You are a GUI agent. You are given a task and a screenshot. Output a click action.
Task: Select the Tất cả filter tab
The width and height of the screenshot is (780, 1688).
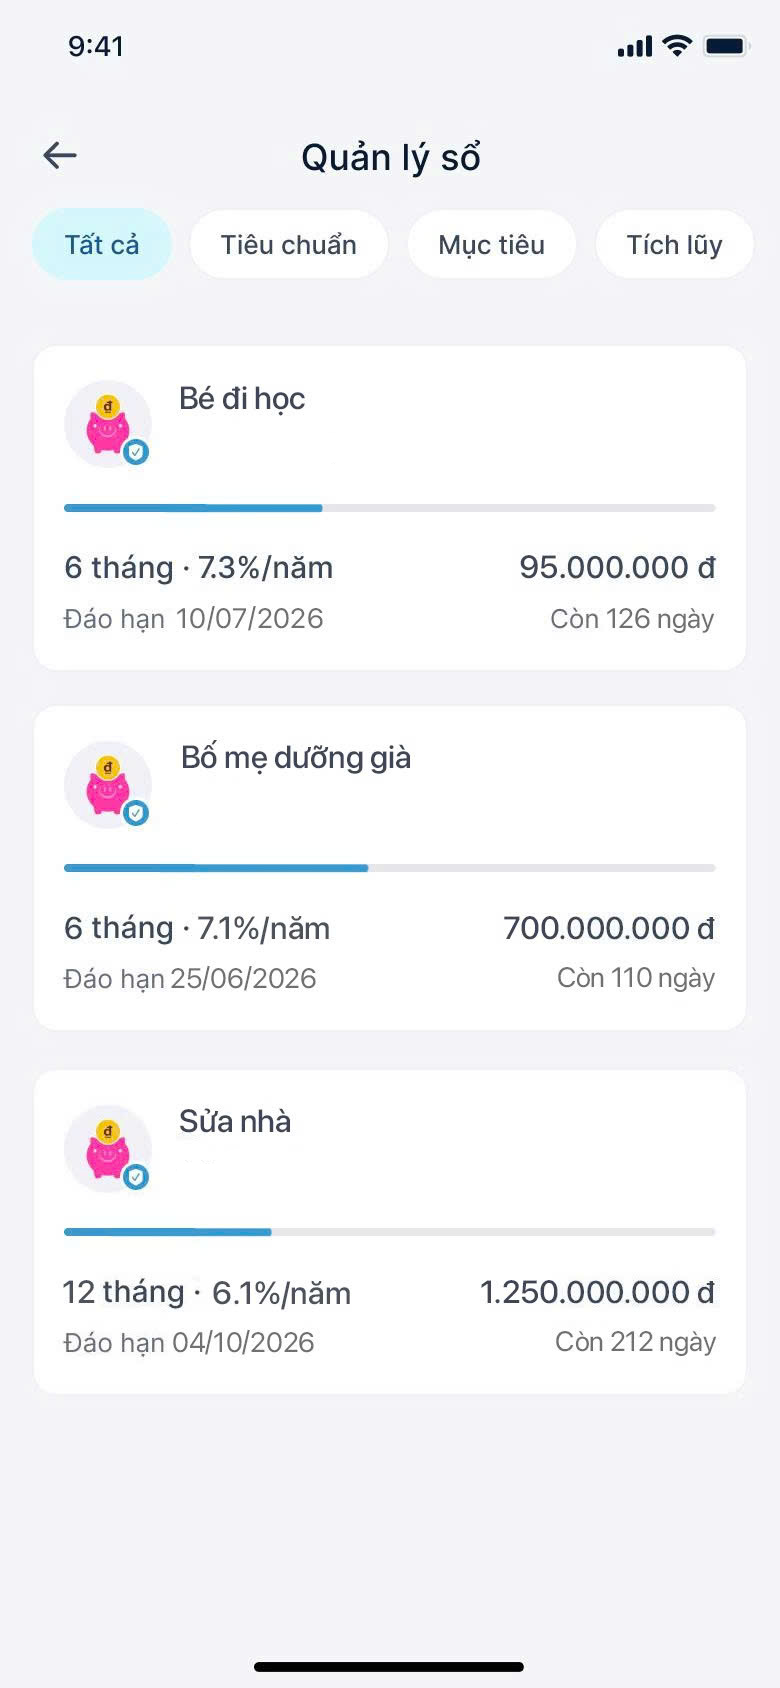[x=102, y=245]
